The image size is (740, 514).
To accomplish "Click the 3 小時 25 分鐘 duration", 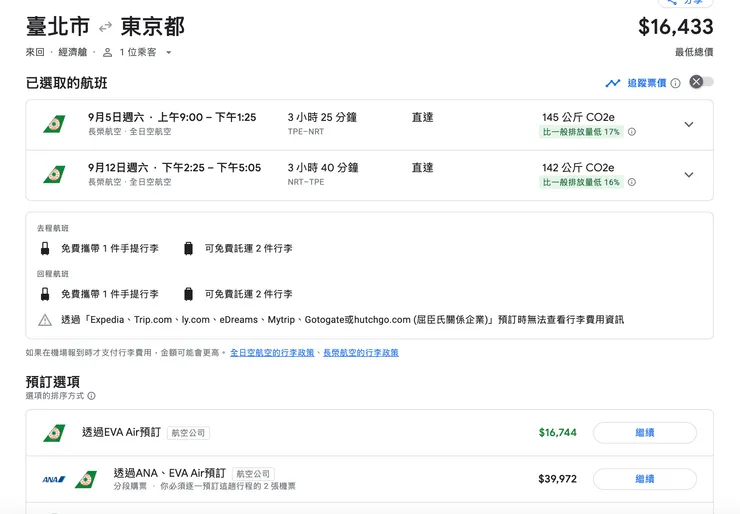I will pyautogui.click(x=322, y=117).
